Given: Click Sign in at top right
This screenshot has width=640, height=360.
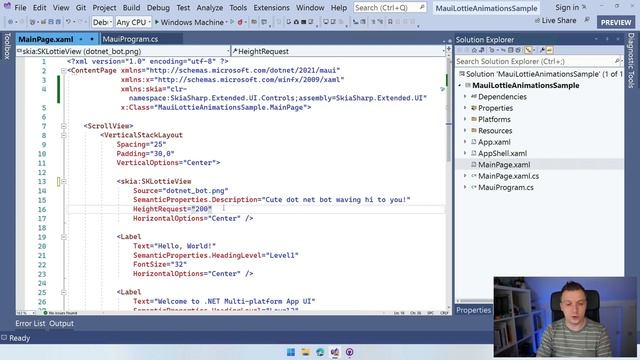Looking at the screenshot, I should pos(567,7).
